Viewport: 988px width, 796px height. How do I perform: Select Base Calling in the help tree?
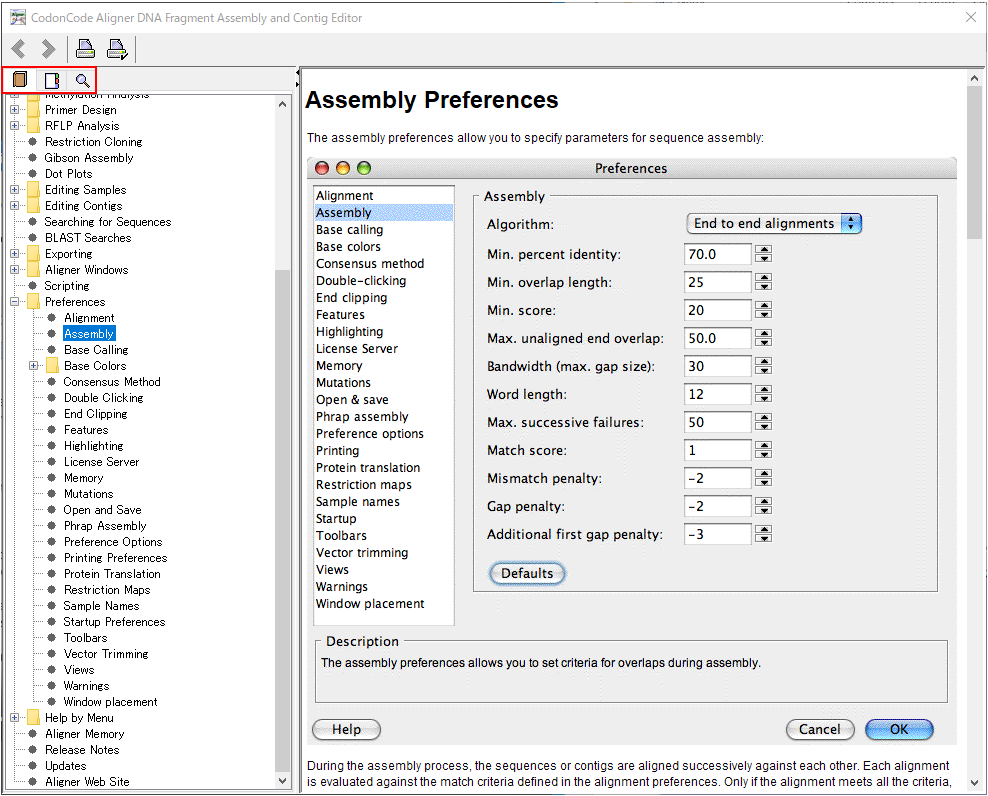[96, 350]
